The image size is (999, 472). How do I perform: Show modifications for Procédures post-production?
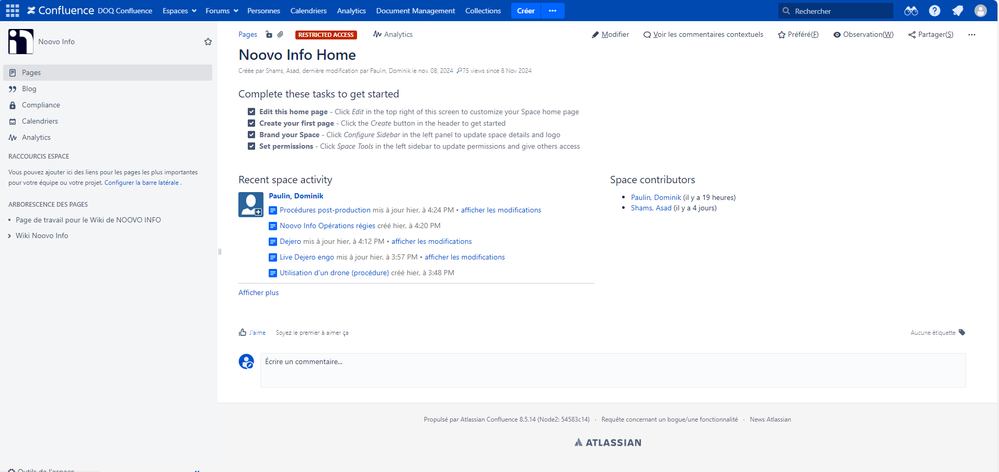point(501,210)
